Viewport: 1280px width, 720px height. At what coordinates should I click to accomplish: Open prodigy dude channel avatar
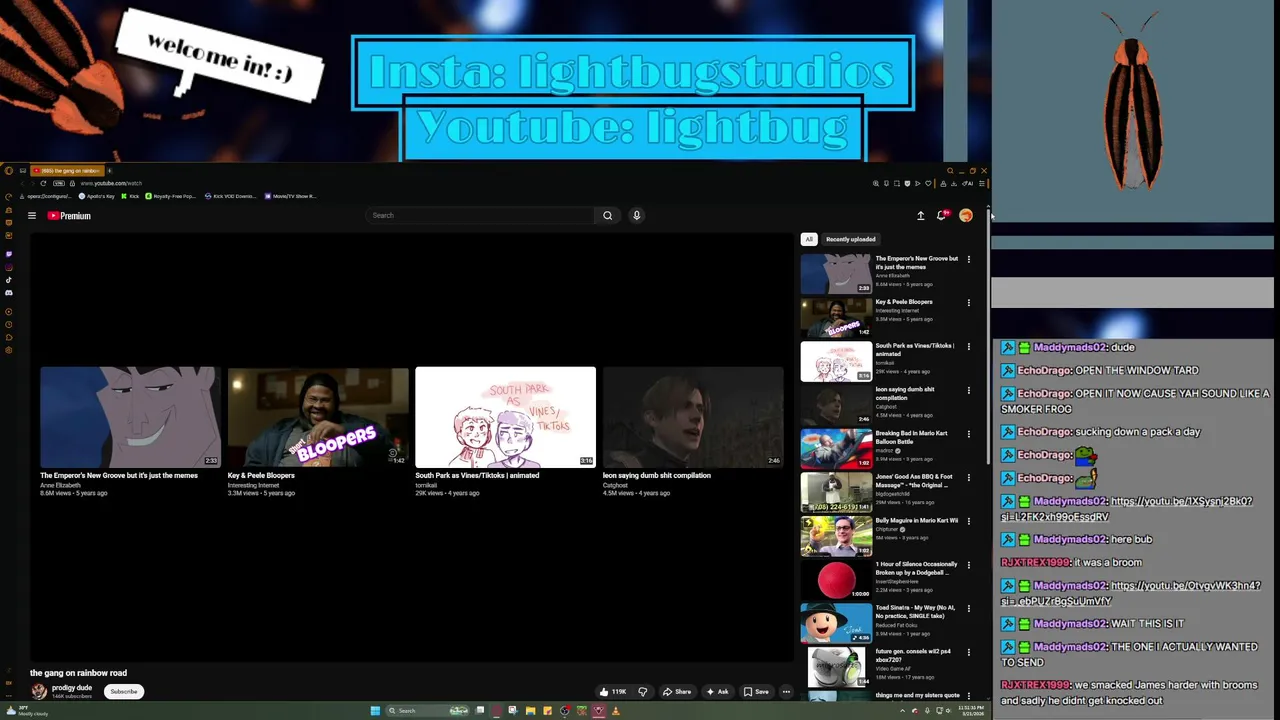click(39, 691)
